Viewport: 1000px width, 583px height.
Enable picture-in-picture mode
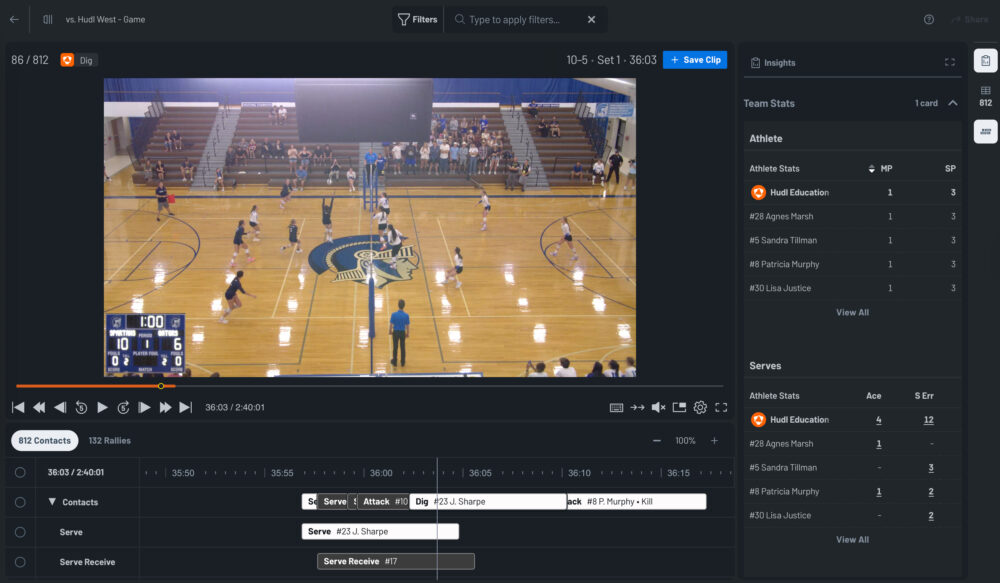679,407
